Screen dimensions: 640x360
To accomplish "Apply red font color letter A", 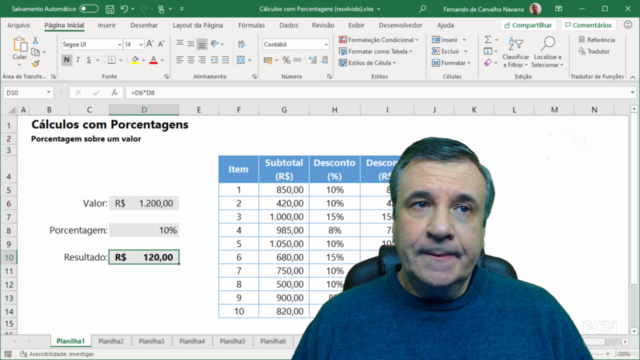I will (x=153, y=60).
